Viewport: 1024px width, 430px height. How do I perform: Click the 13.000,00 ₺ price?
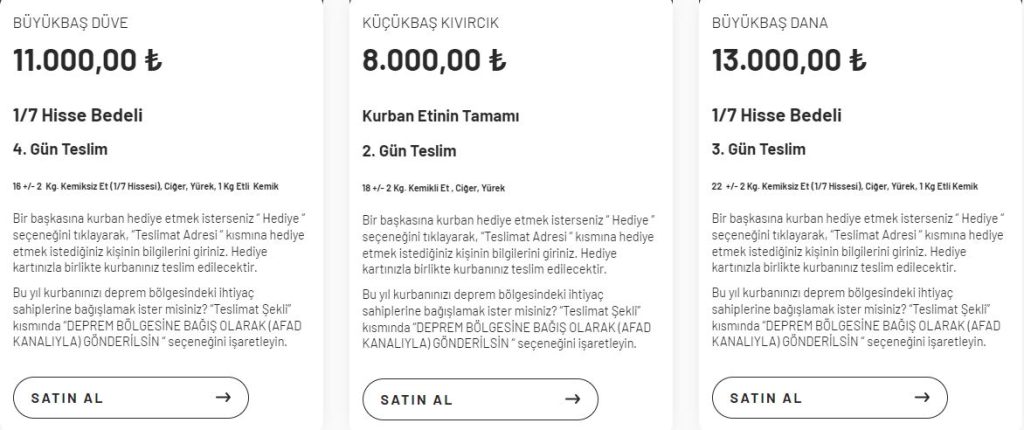coord(788,60)
